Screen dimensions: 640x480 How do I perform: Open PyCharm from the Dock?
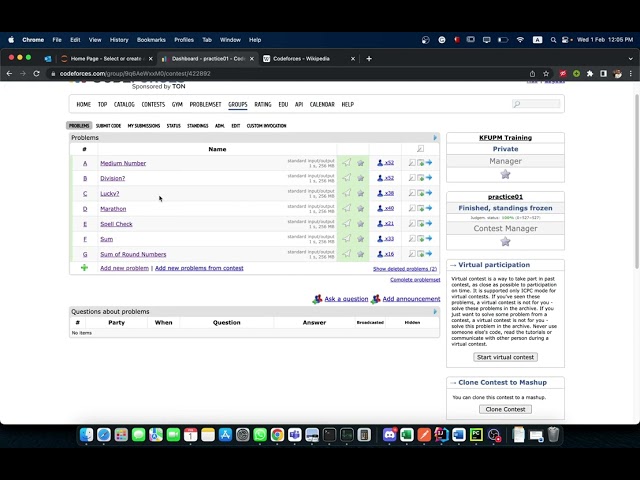pyautogui.click(x=476, y=435)
